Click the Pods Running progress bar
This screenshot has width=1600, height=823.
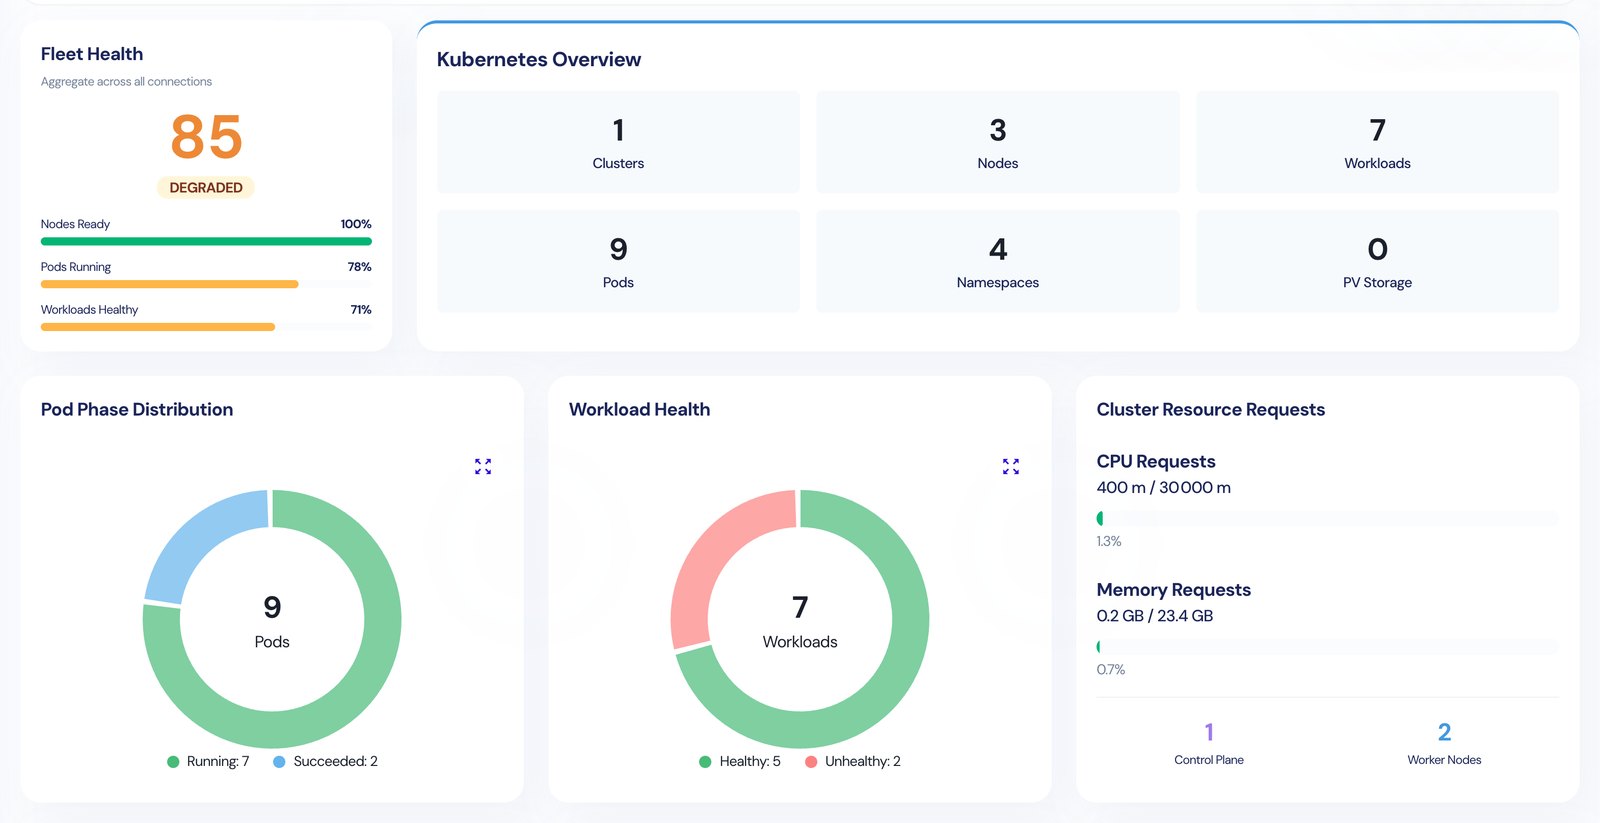coord(206,284)
